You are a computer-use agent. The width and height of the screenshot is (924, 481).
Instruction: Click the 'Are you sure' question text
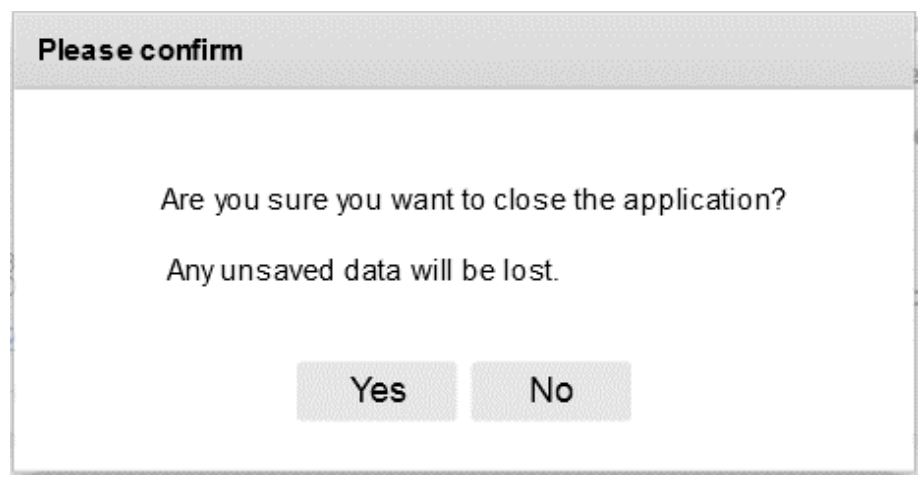click(473, 200)
